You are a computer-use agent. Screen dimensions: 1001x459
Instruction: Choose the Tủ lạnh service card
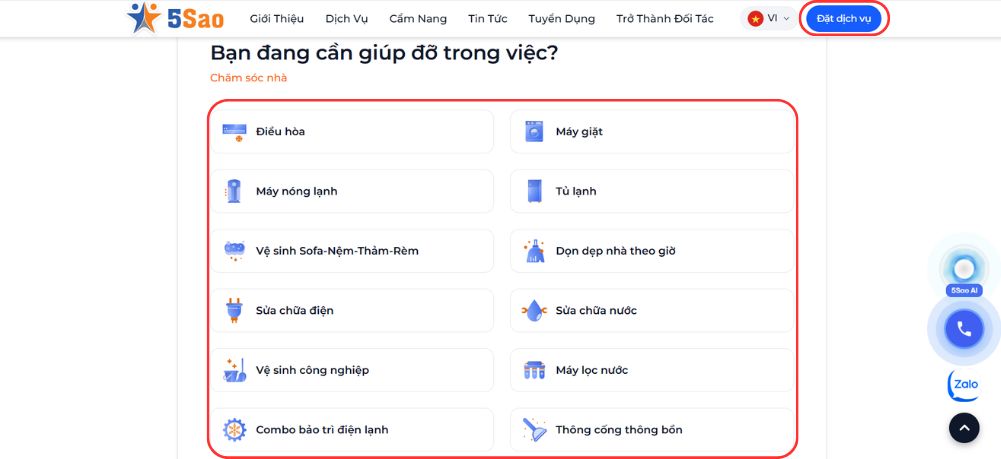(652, 191)
